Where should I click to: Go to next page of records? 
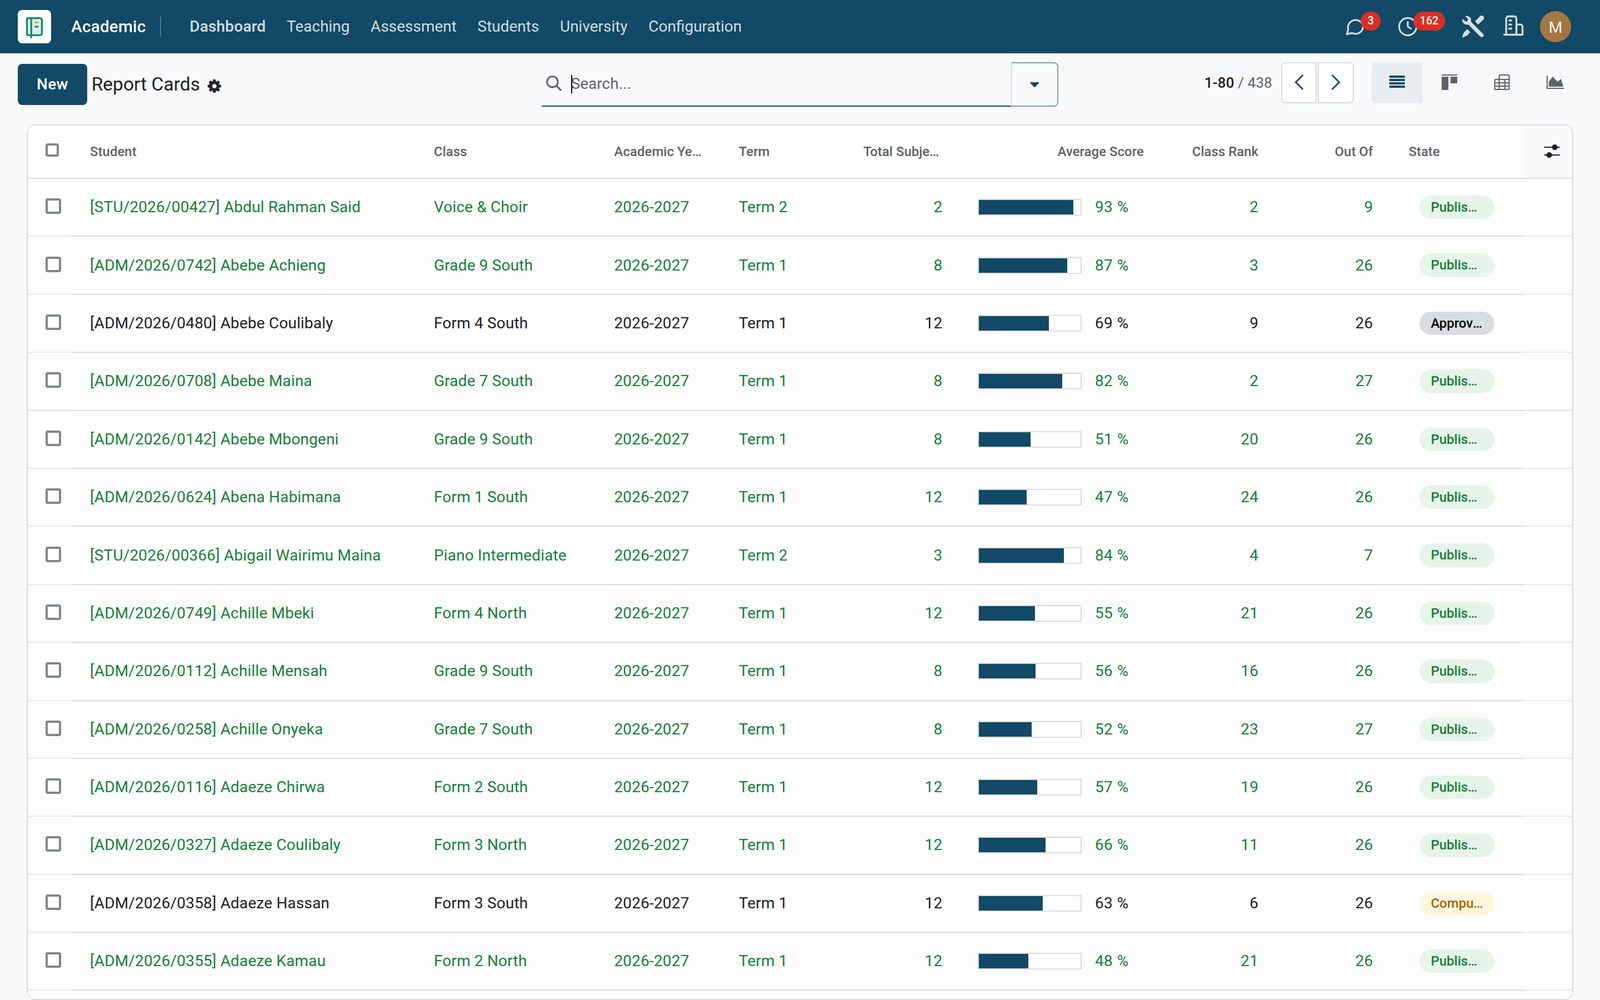[x=1335, y=83]
